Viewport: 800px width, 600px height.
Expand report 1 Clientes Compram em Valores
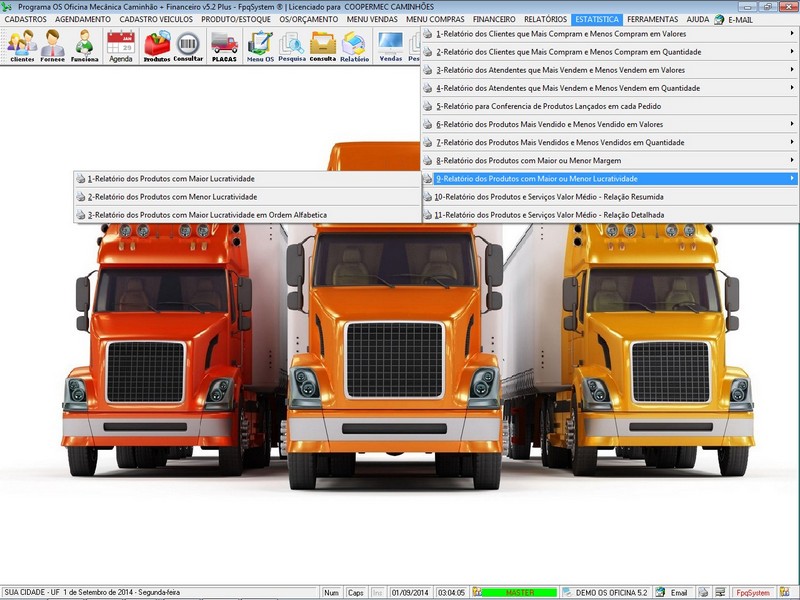[x=610, y=34]
